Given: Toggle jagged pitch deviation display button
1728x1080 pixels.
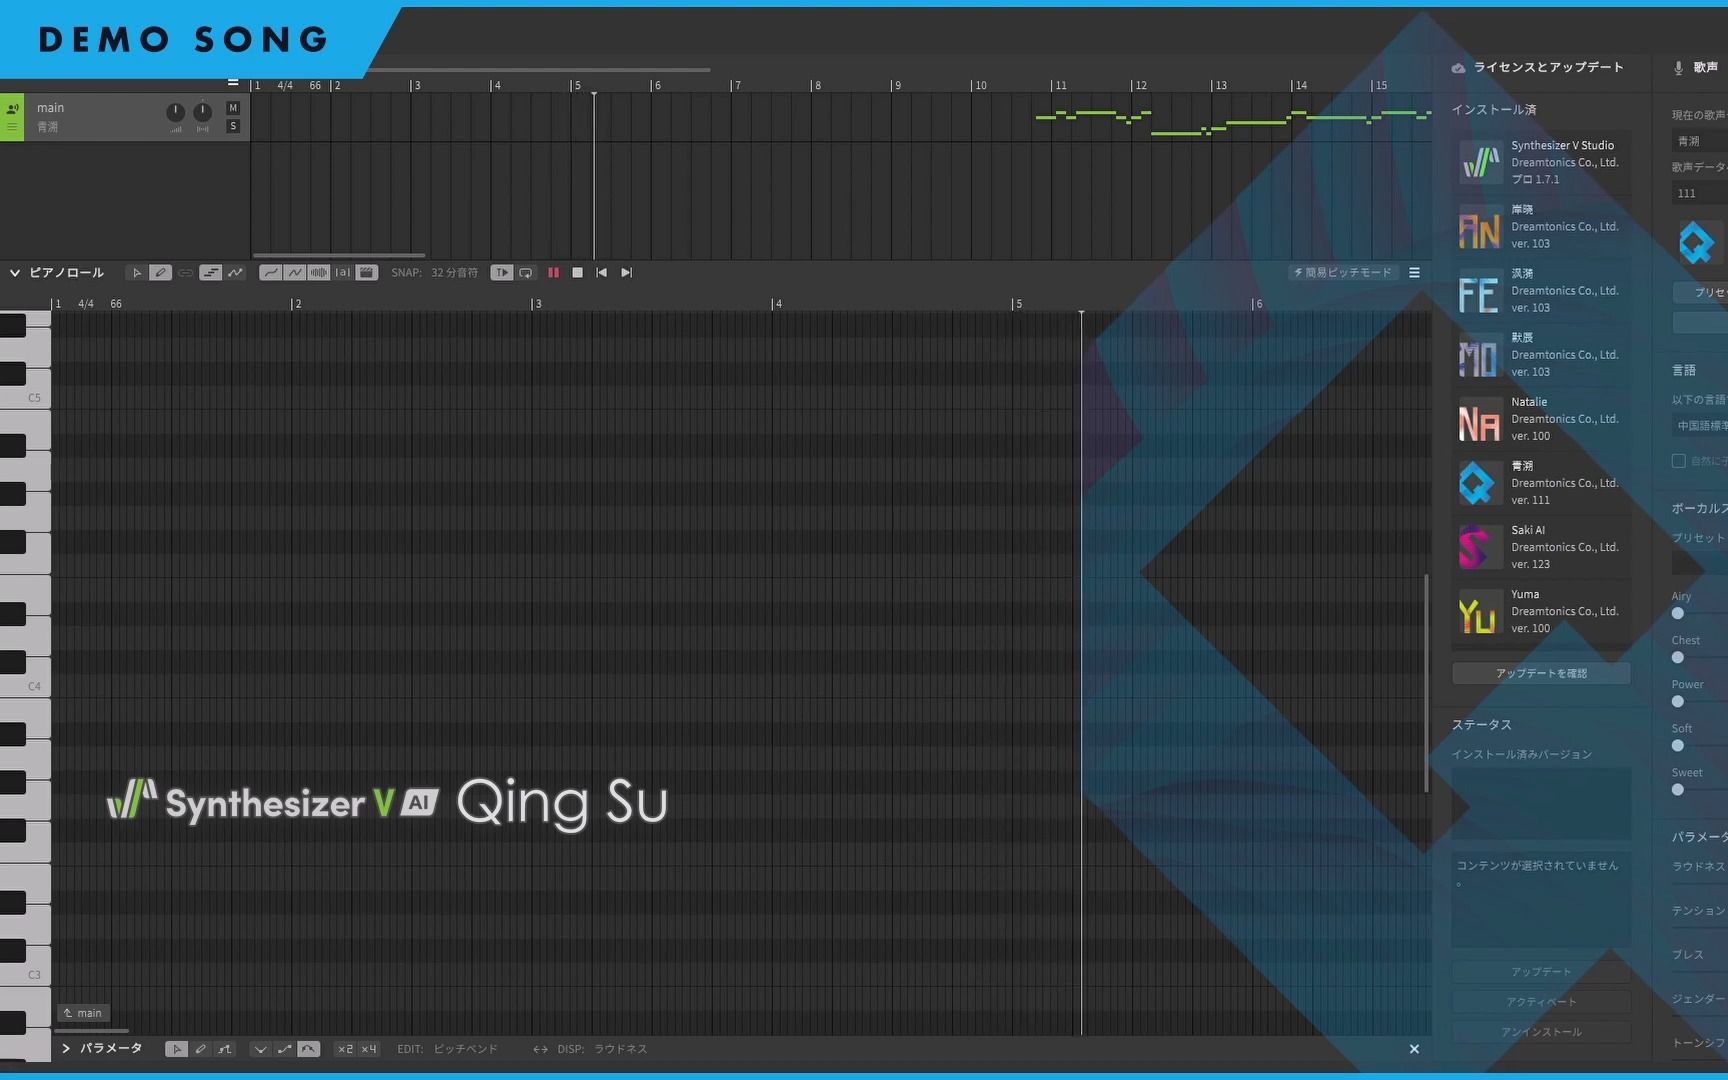Looking at the screenshot, I should pyautogui.click(x=294, y=273).
